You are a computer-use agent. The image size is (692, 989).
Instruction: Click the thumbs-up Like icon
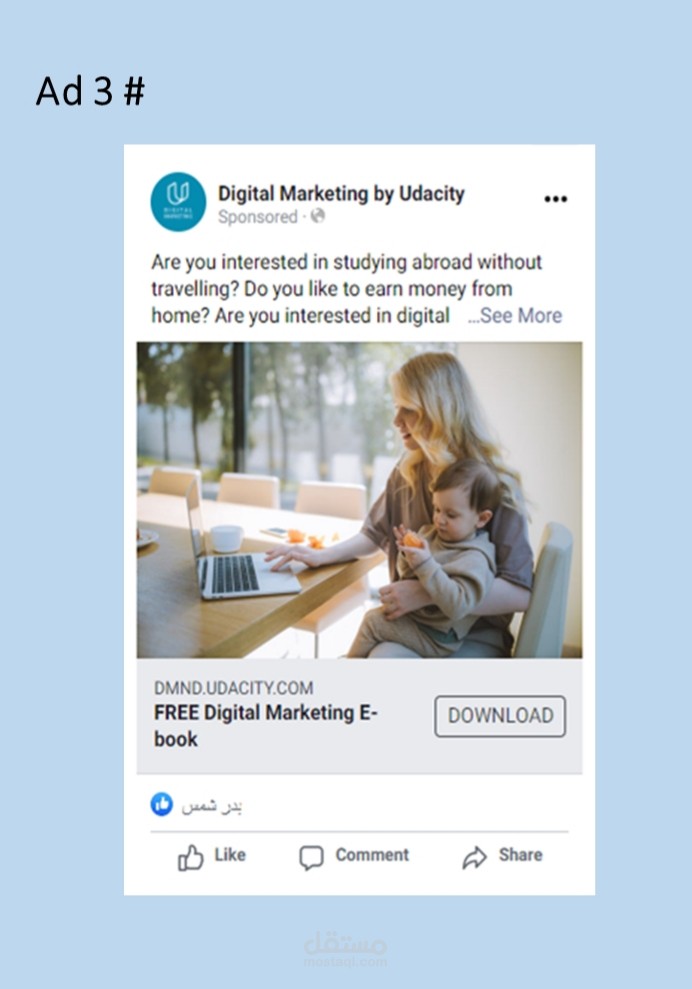point(191,858)
